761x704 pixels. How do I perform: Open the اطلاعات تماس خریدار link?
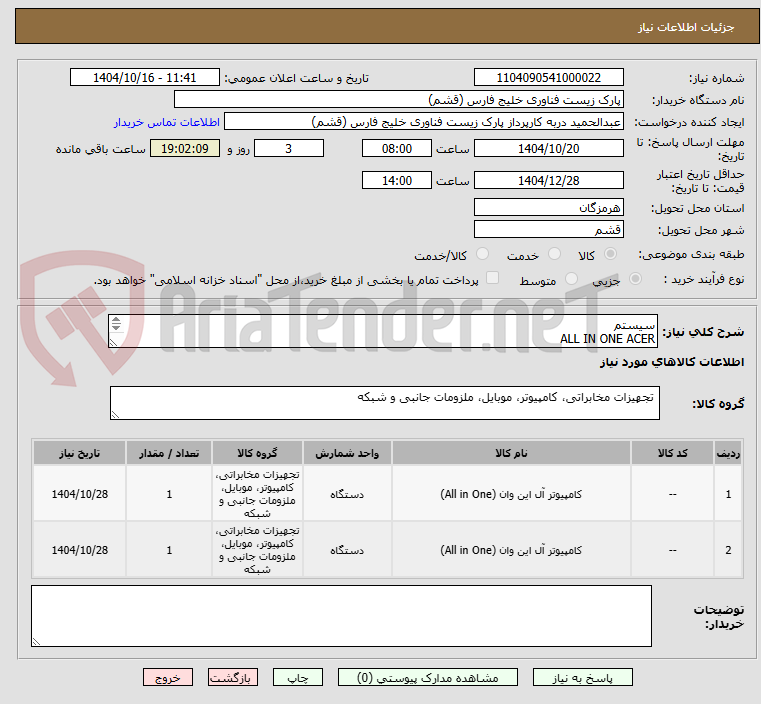click(x=167, y=122)
